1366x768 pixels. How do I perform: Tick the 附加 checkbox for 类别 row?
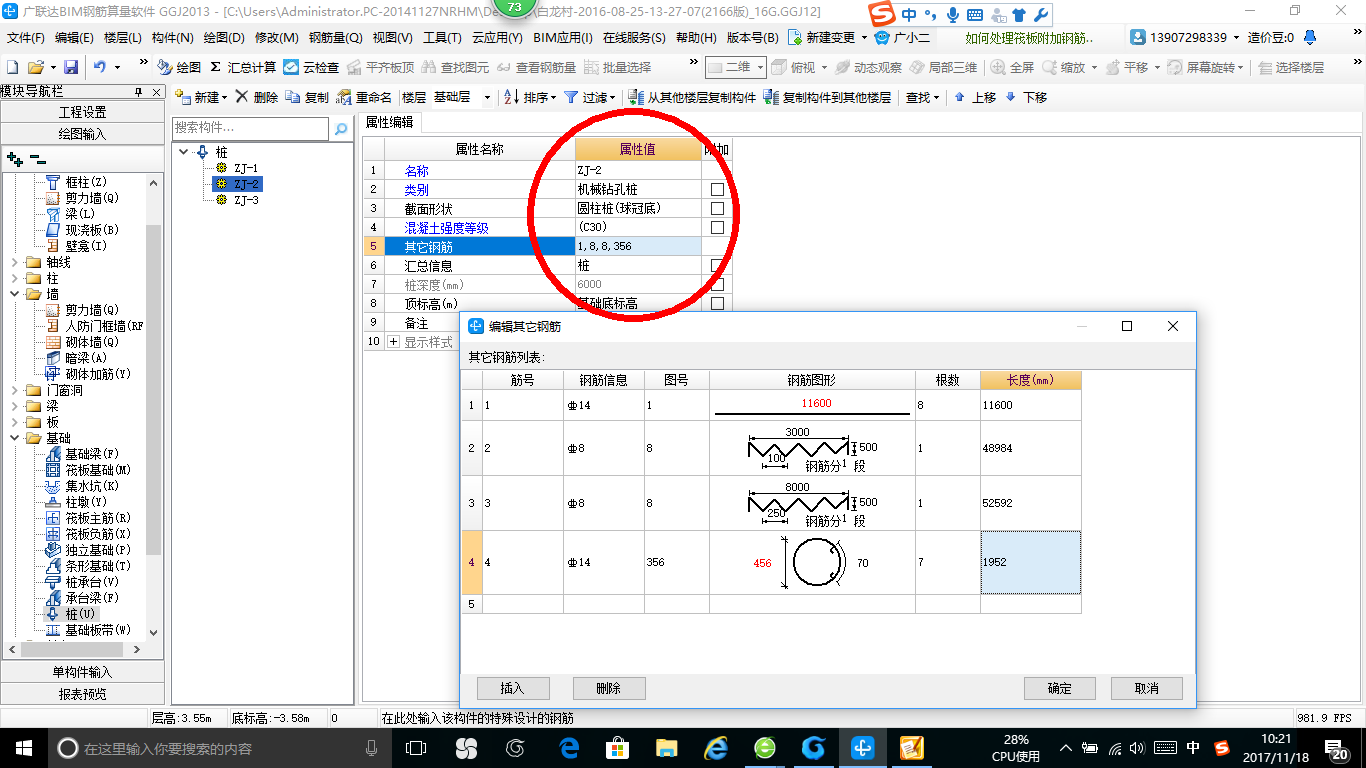click(x=717, y=190)
